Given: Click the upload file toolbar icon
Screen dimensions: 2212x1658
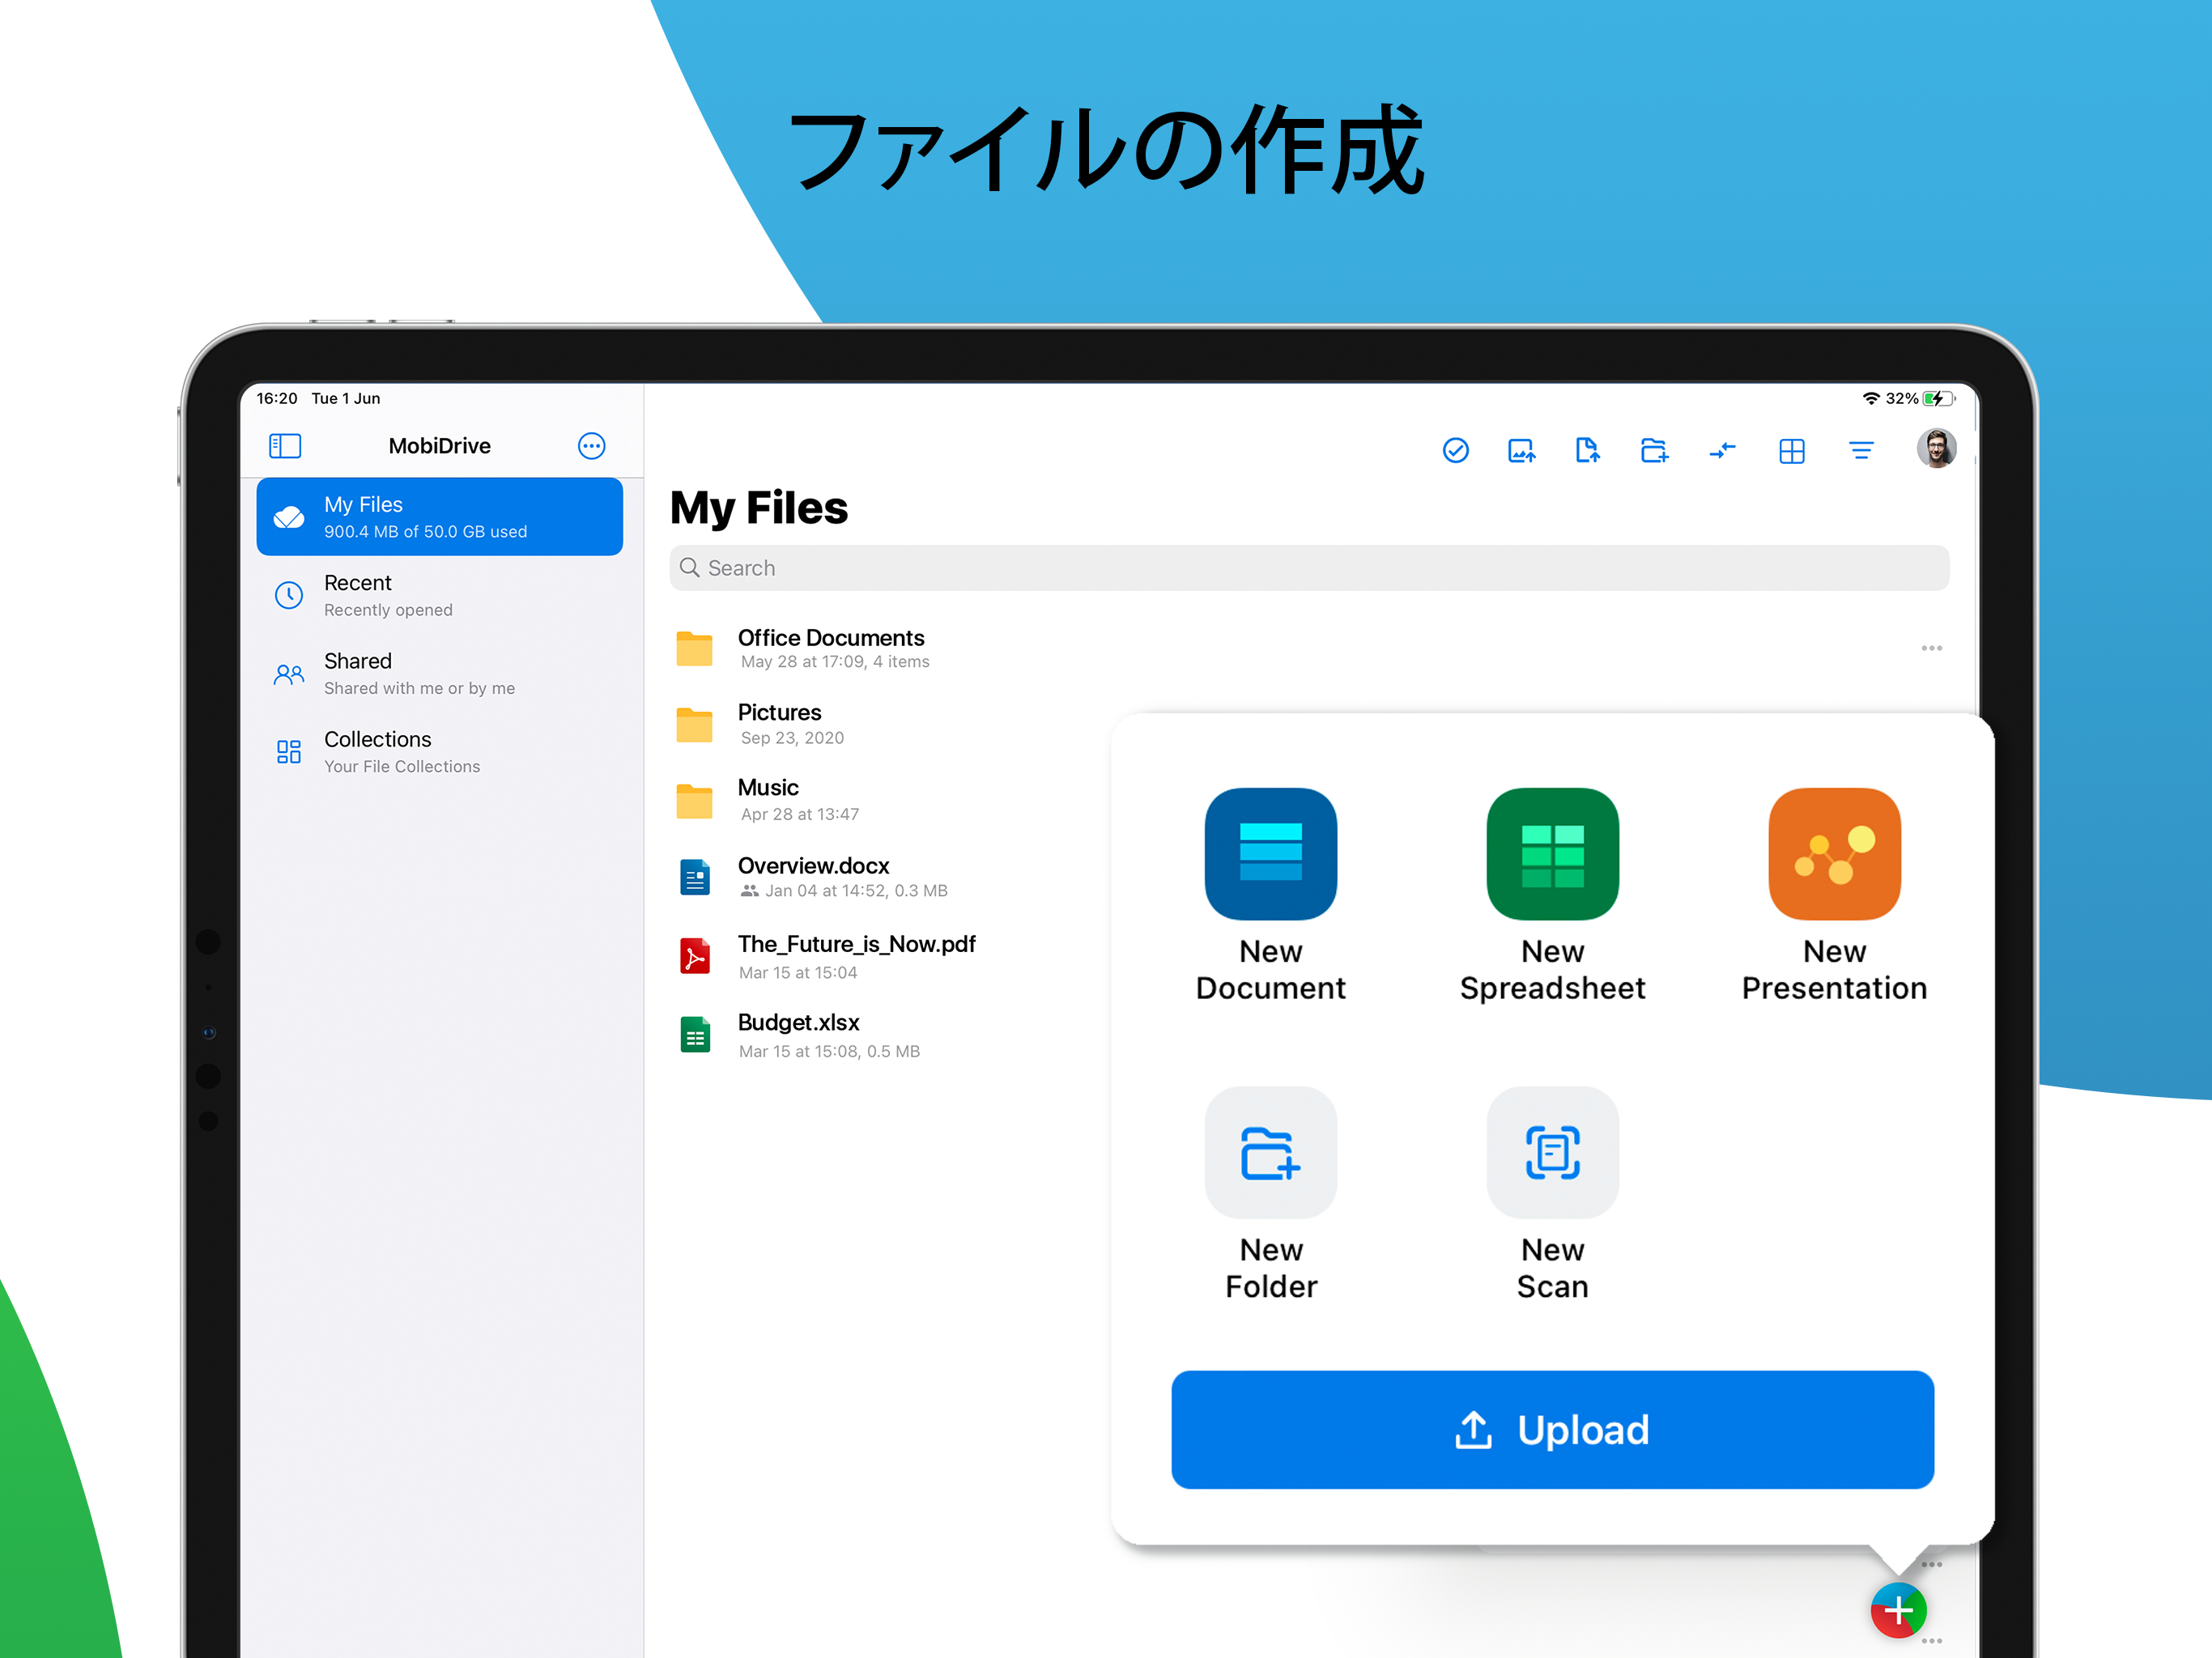Looking at the screenshot, I should [1587, 451].
